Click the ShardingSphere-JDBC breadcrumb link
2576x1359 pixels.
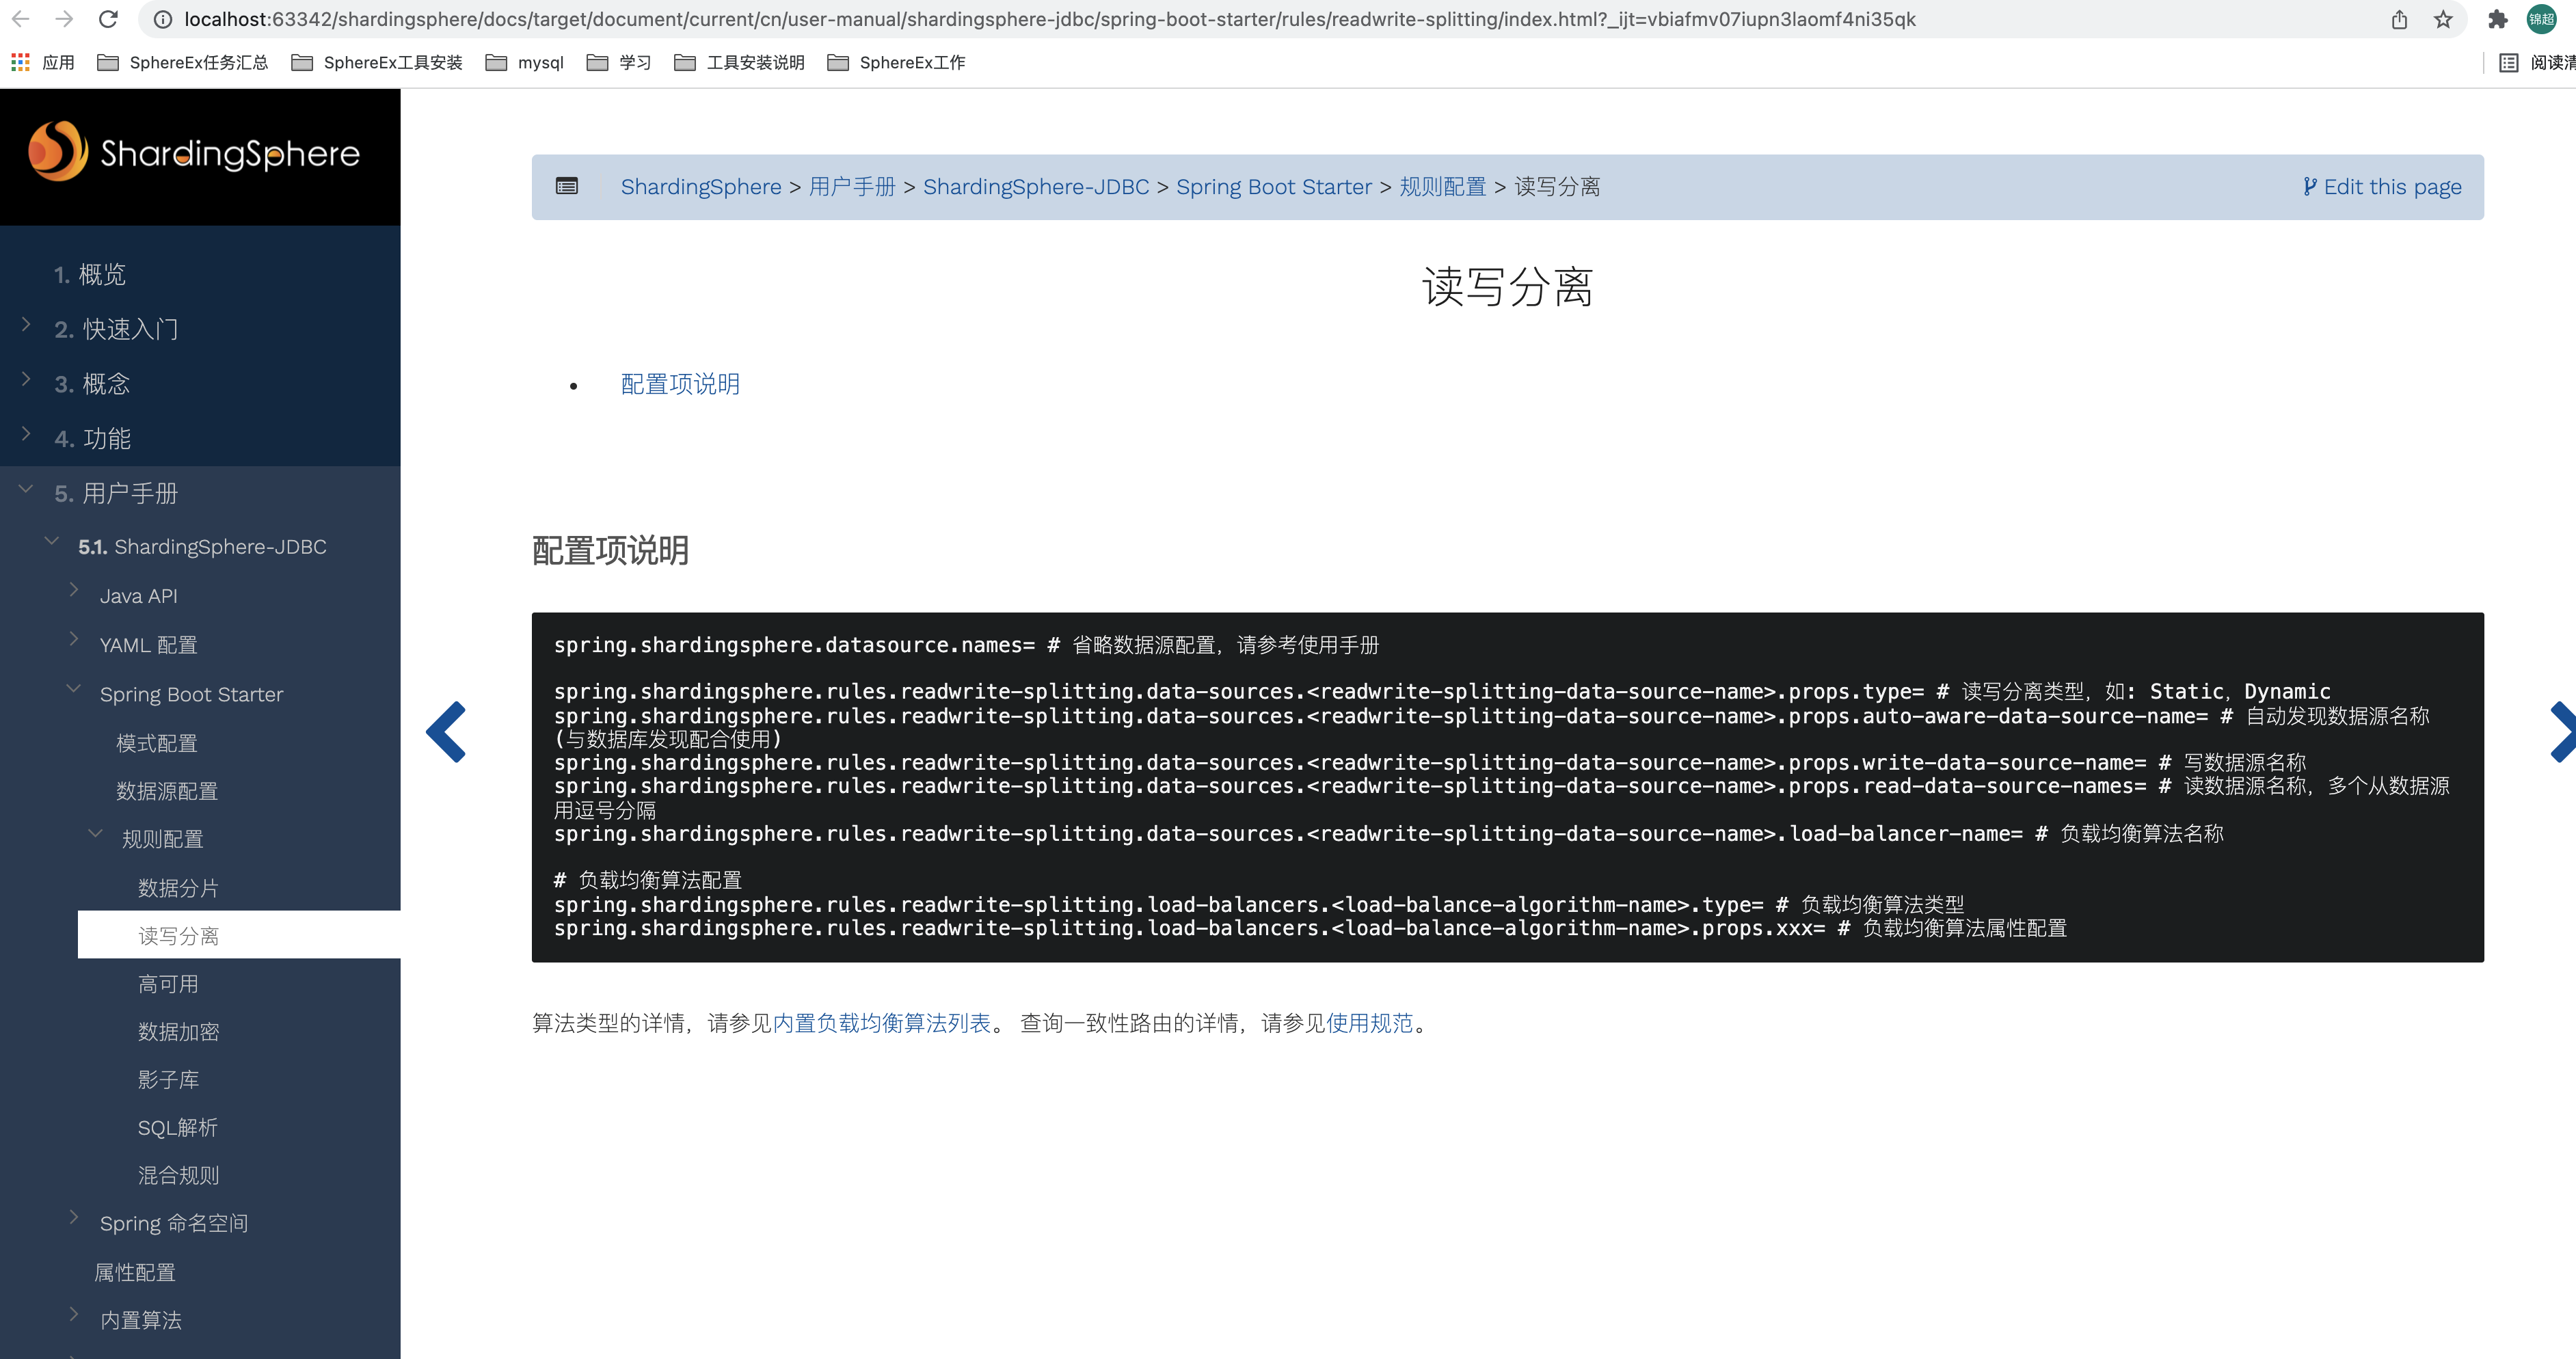coord(1036,187)
